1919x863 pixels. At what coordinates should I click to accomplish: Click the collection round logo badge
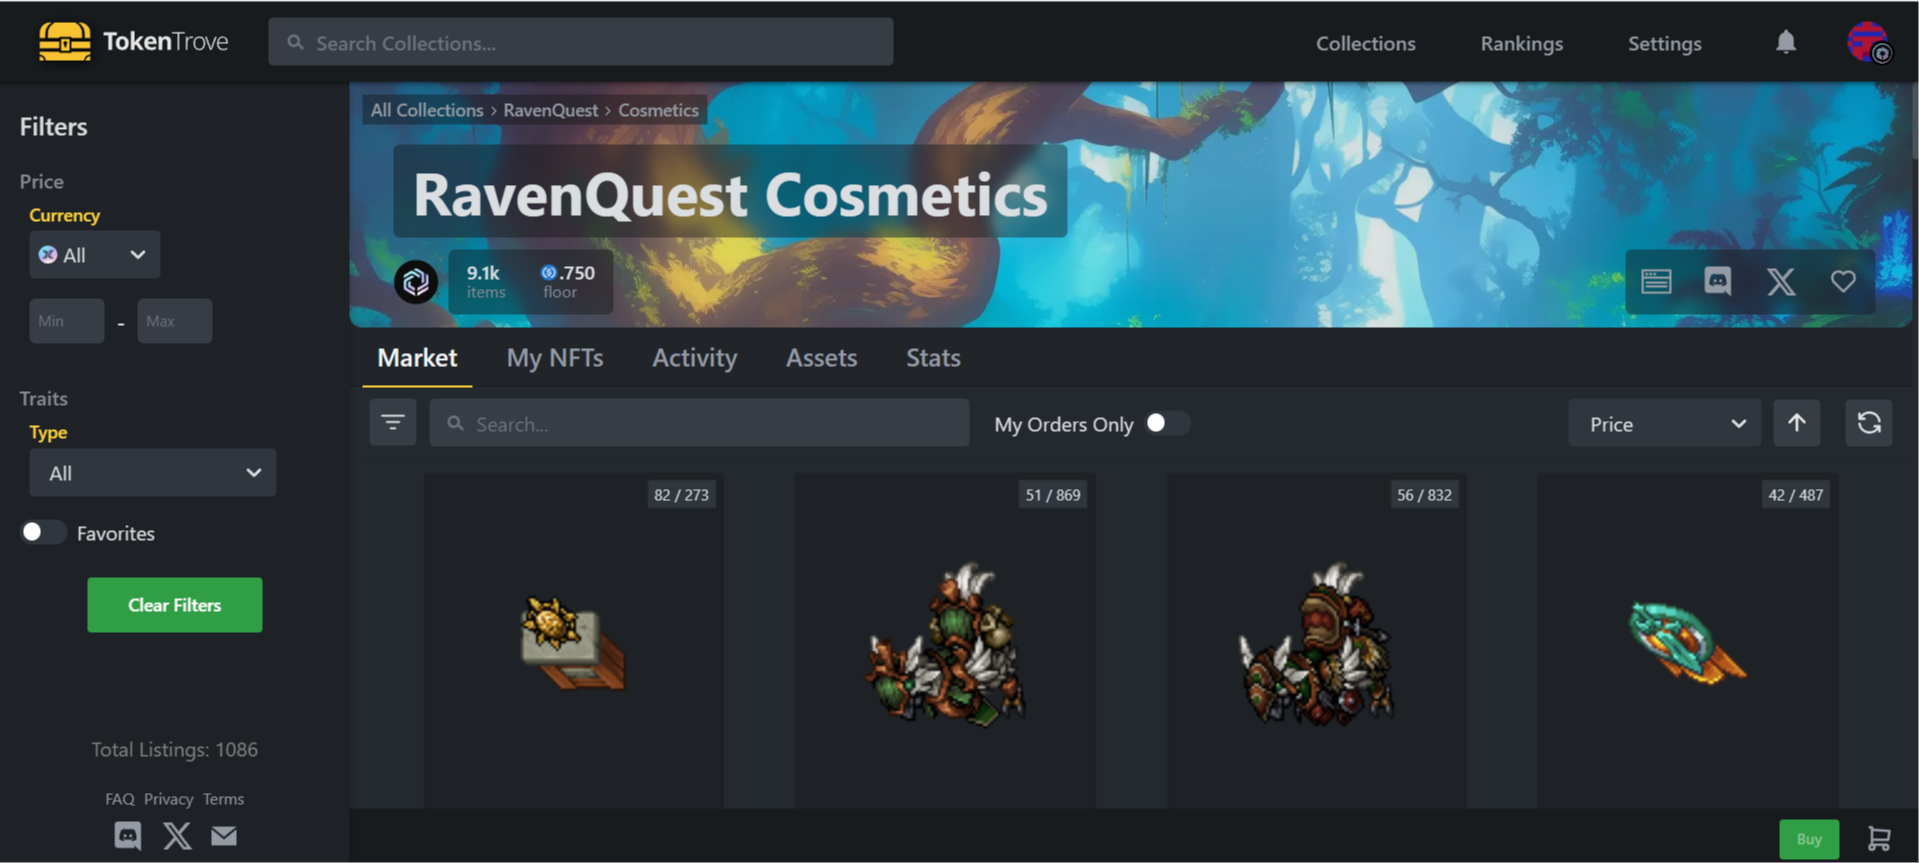pos(416,282)
